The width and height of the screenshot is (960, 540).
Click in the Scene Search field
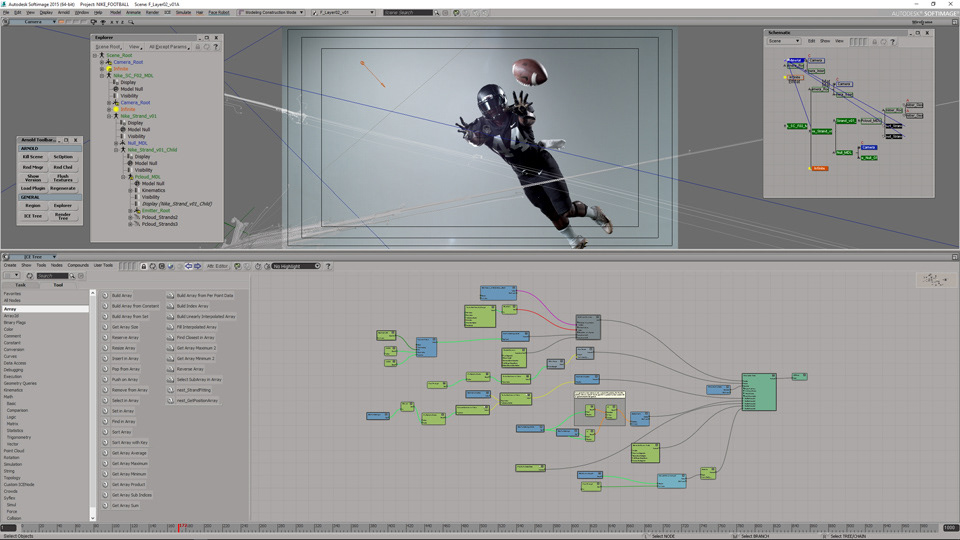pos(407,13)
